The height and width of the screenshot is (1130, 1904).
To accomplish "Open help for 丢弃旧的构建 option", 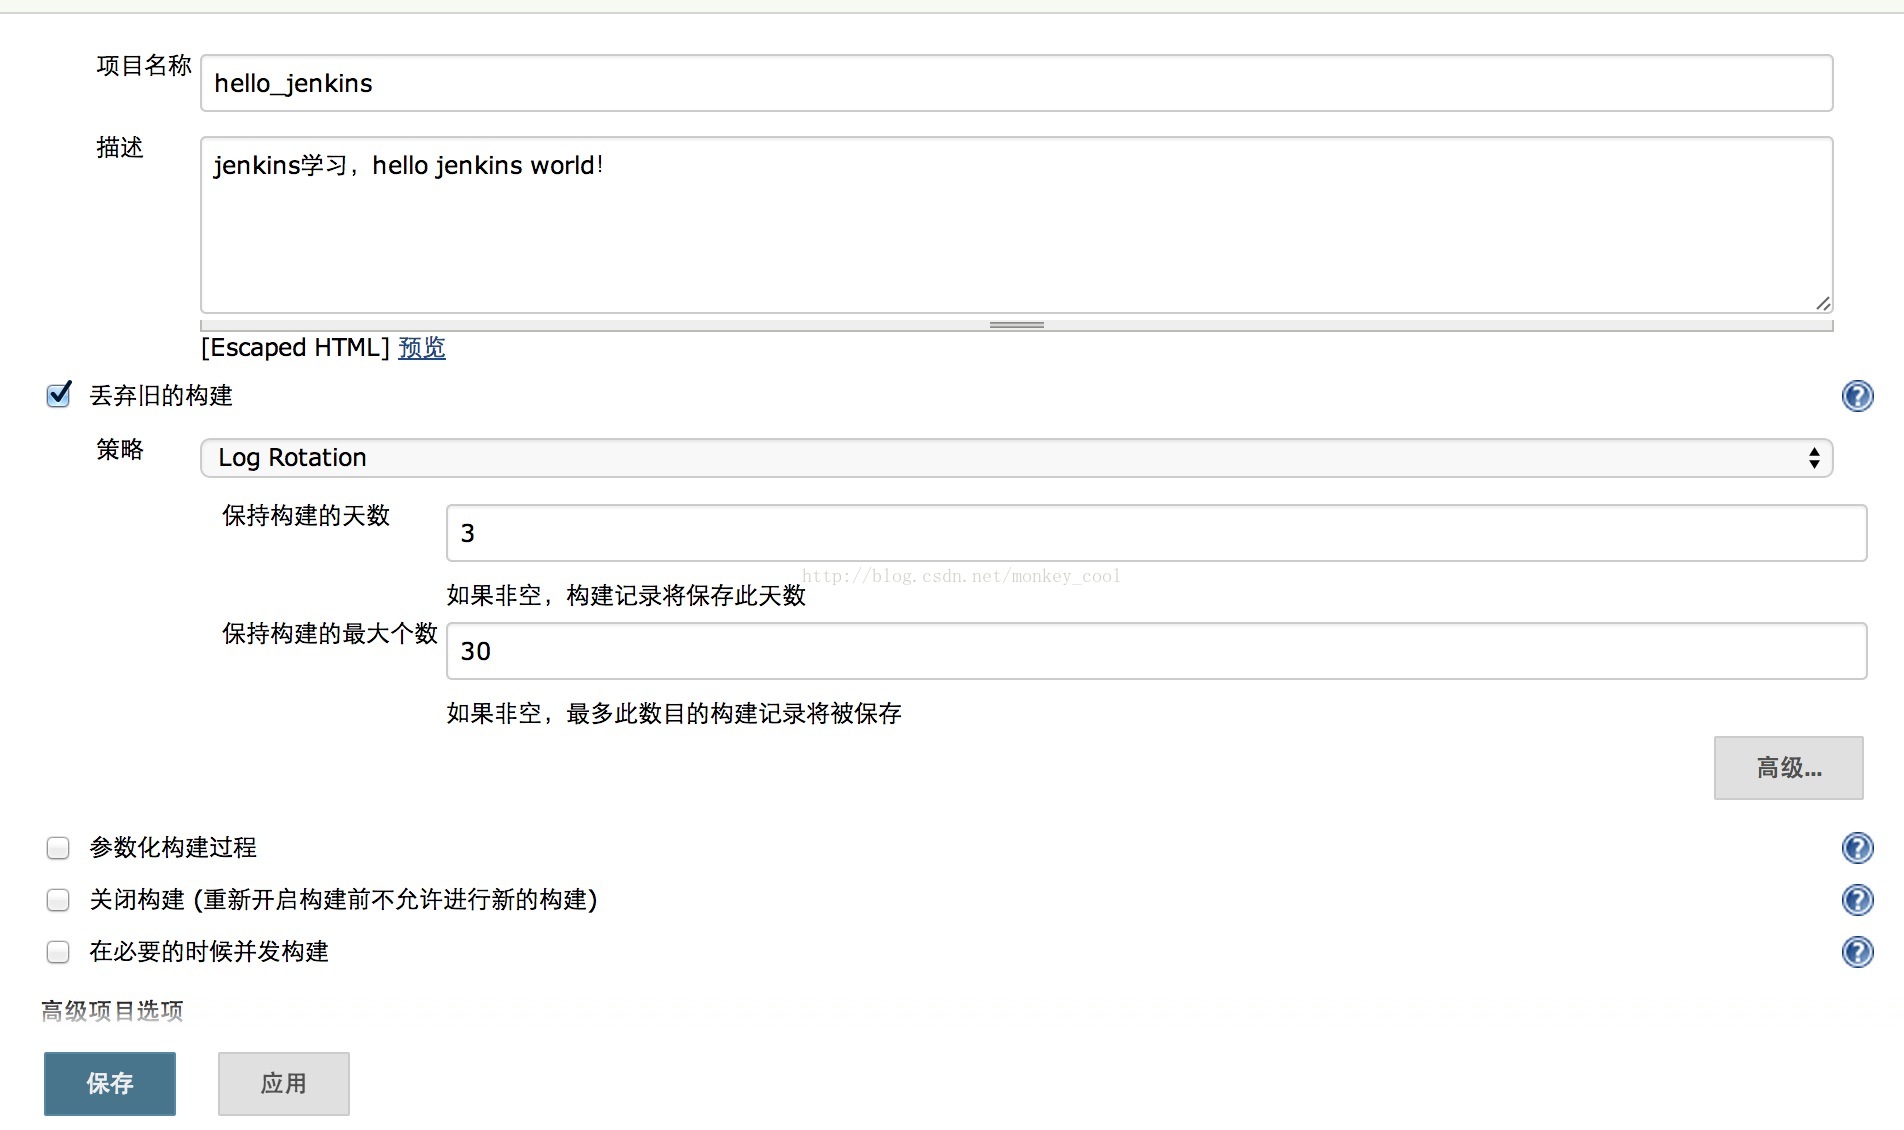I will pos(1857,396).
